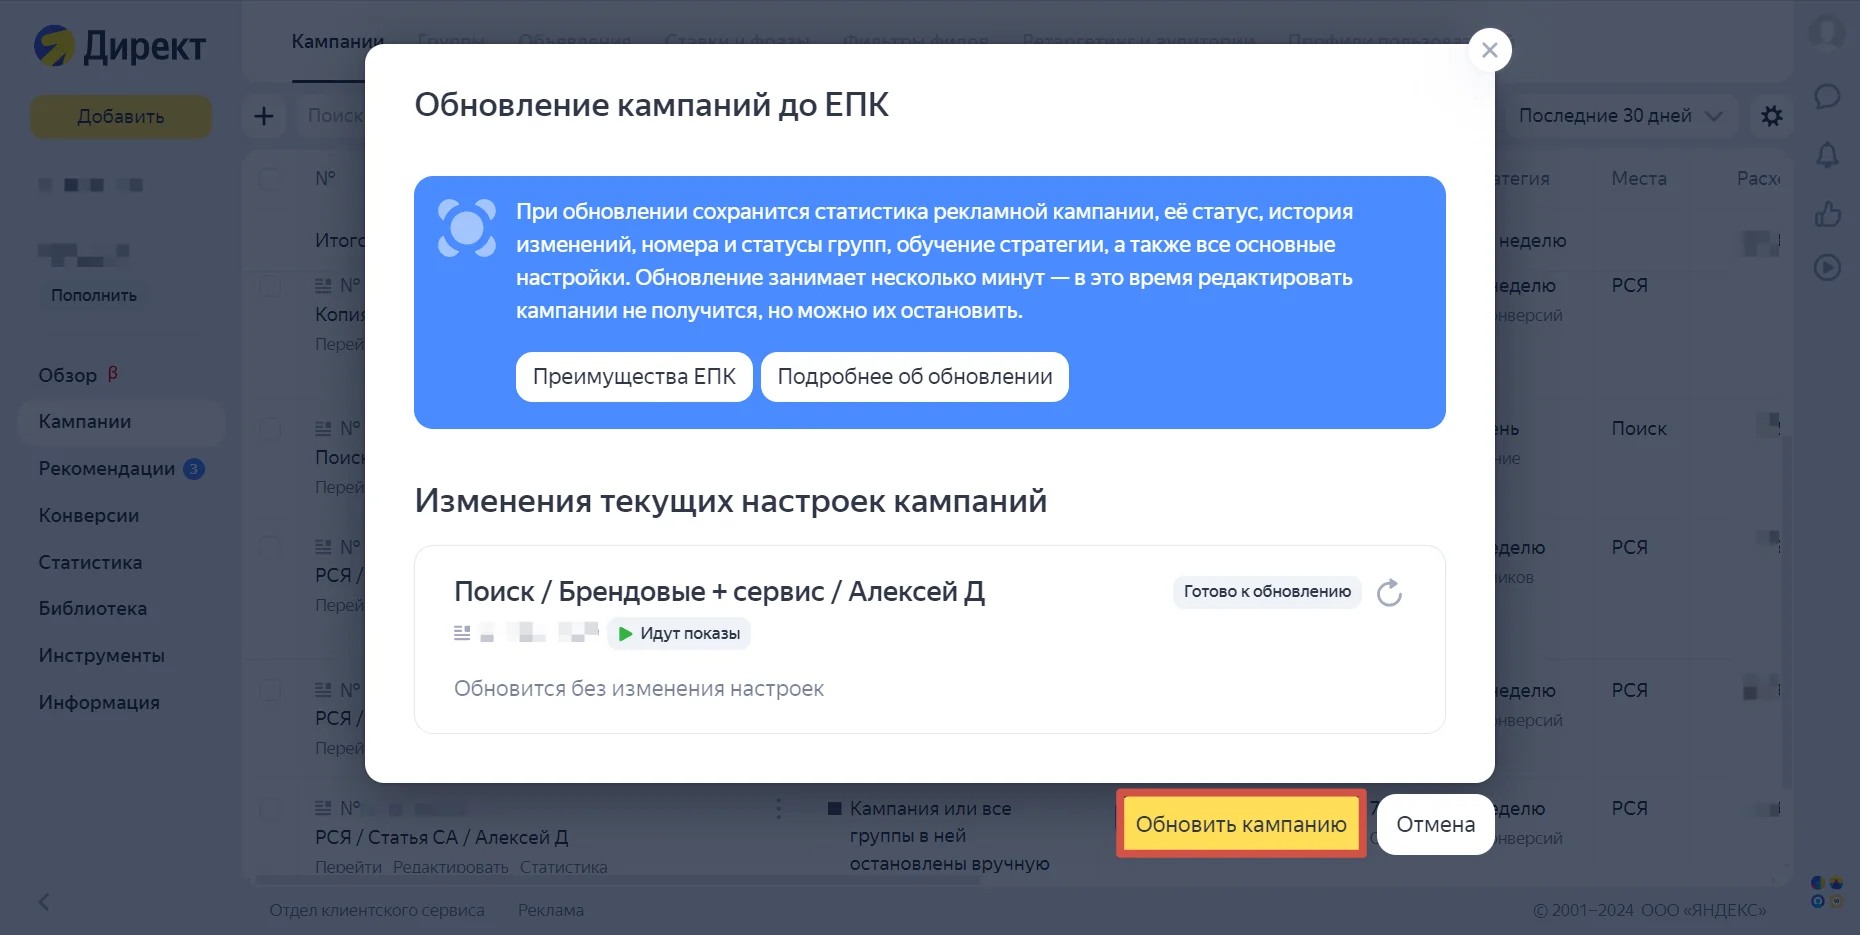
Task: Click the campaign type icon in dialog card
Action: click(x=462, y=633)
